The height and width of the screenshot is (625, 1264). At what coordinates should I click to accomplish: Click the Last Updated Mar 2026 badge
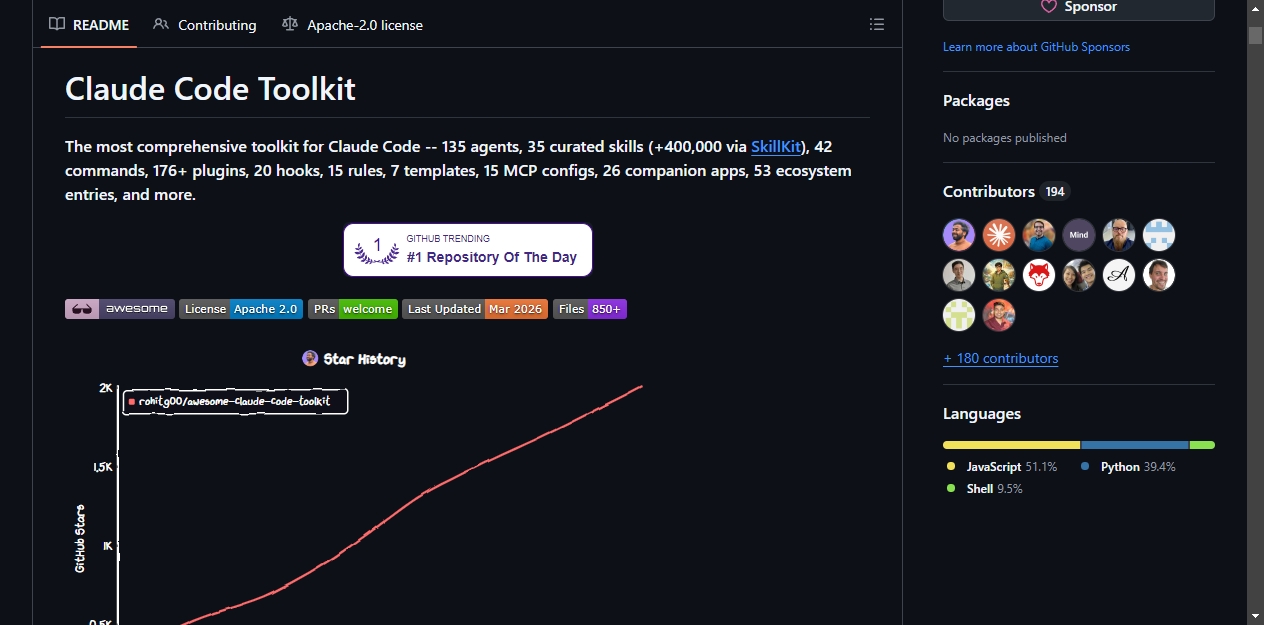[475, 309]
